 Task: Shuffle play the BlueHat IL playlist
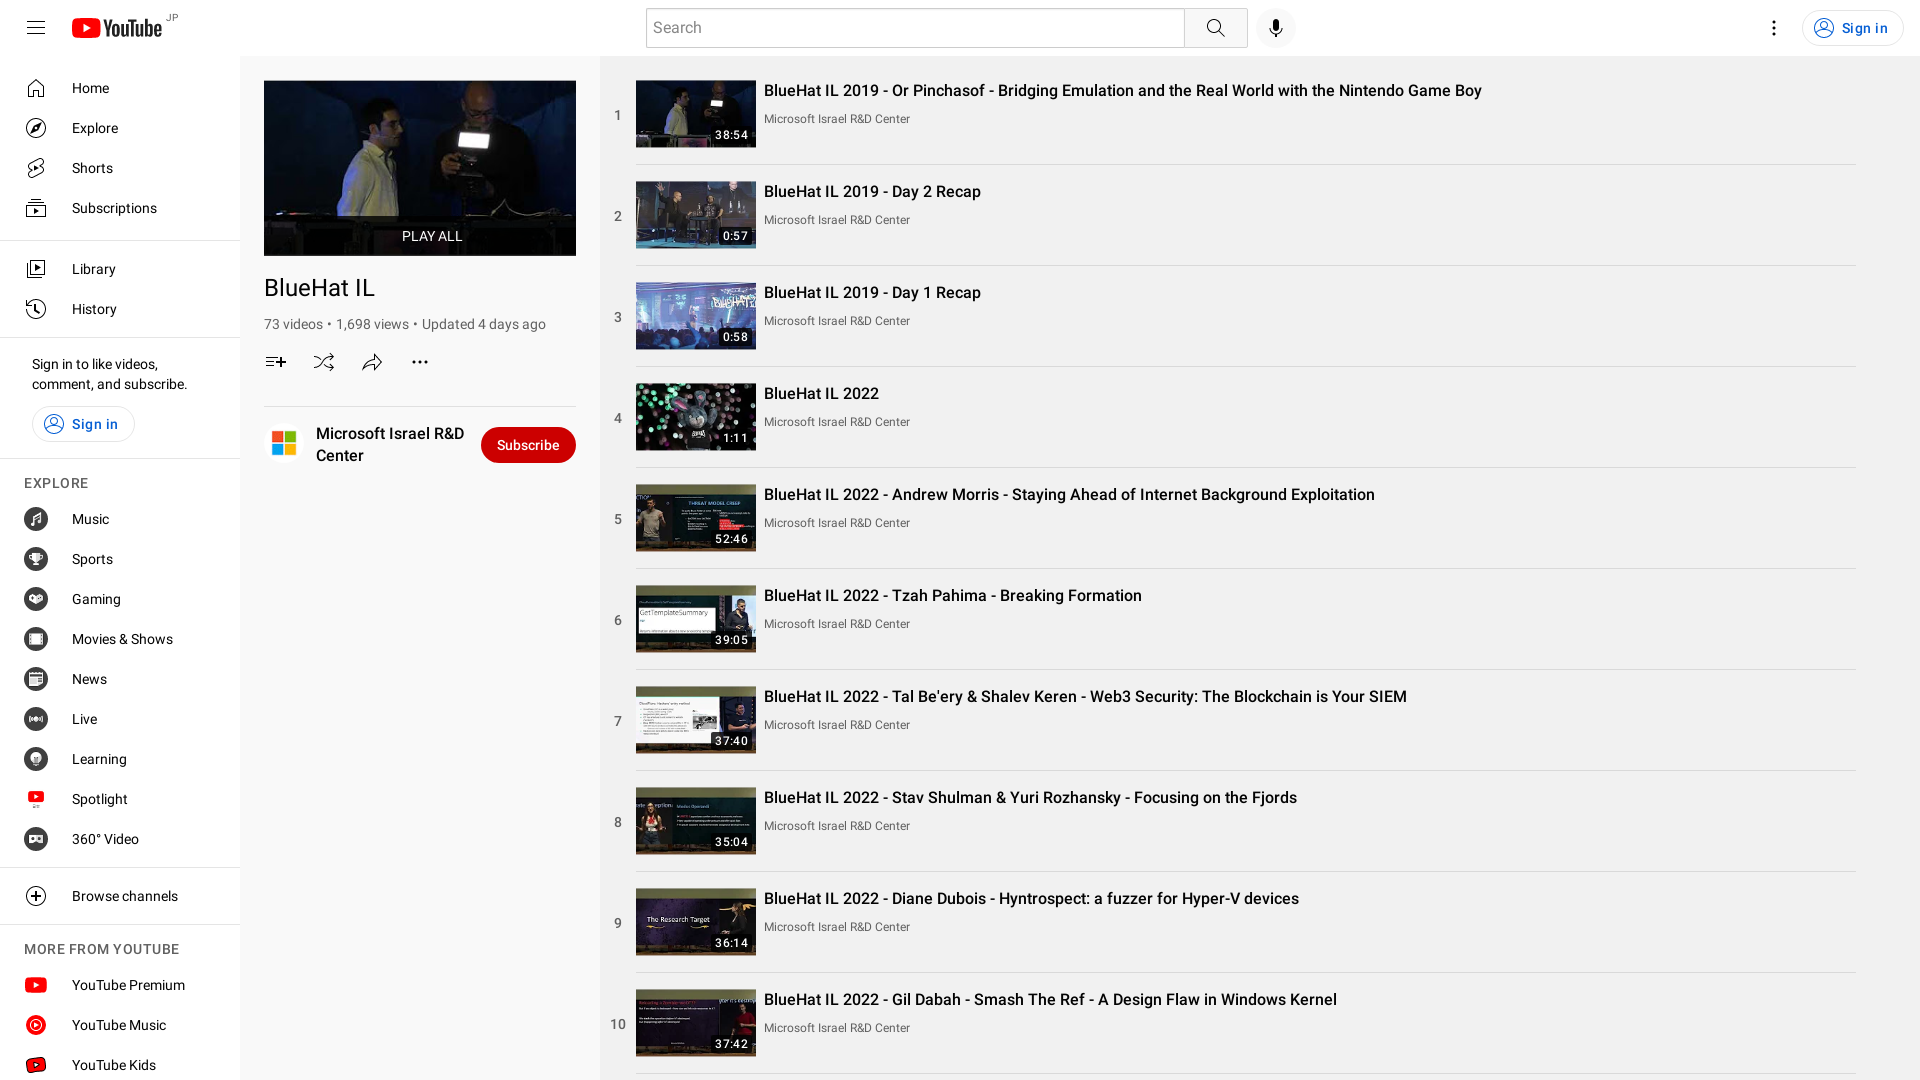tap(324, 362)
